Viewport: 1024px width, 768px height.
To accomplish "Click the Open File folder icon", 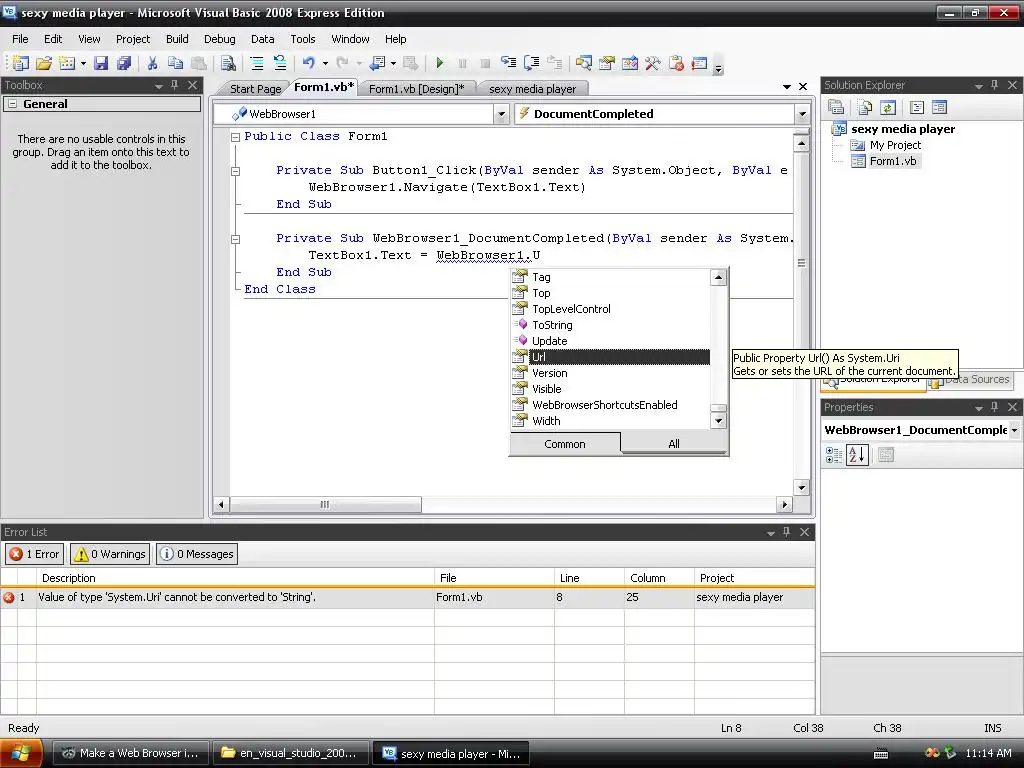I will coord(44,63).
